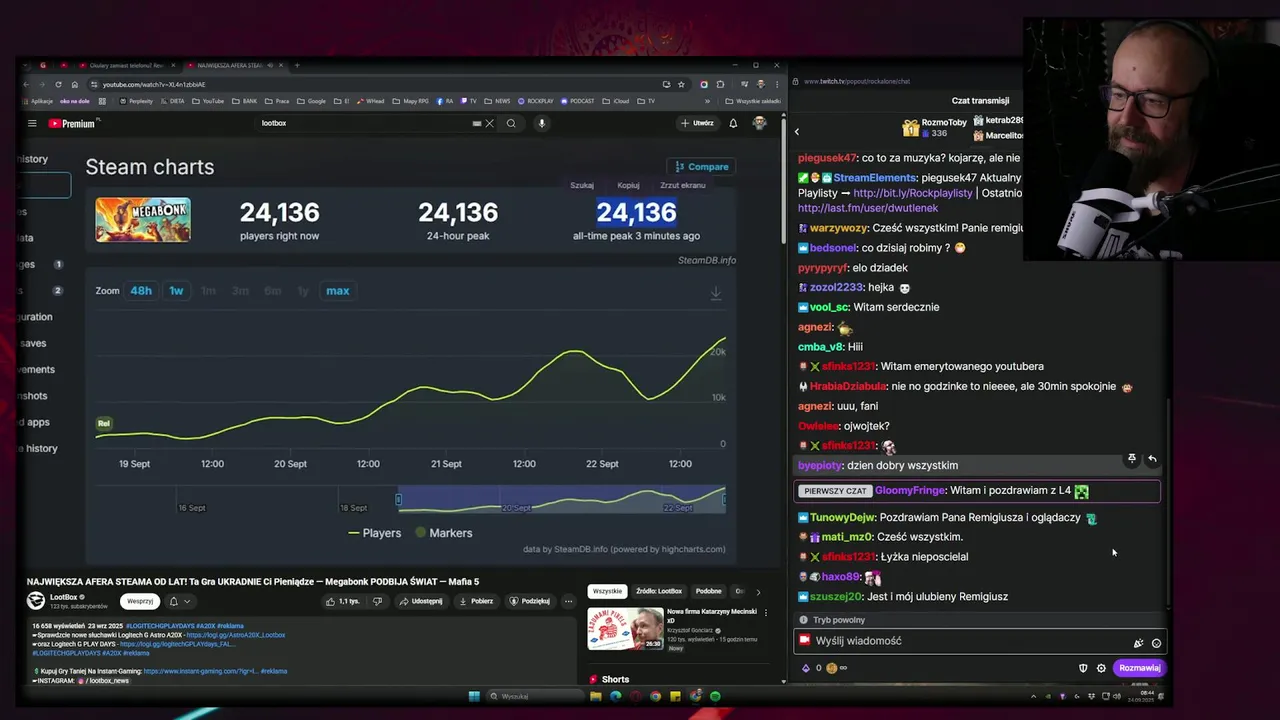Click the chart download icon
The width and height of the screenshot is (1280, 720).
pyautogui.click(x=716, y=293)
